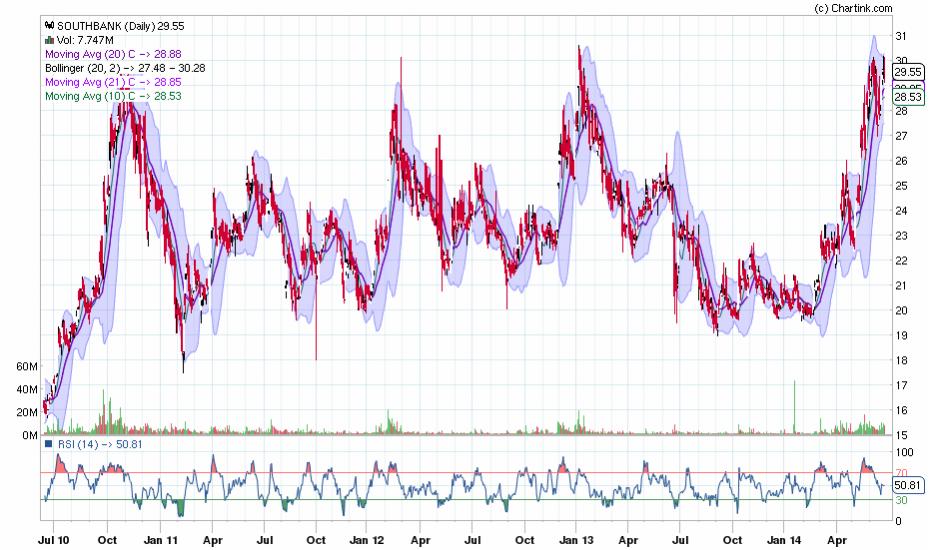The width and height of the screenshot is (929, 550).
Task: Click the 17 price axis label
Action: (901, 385)
